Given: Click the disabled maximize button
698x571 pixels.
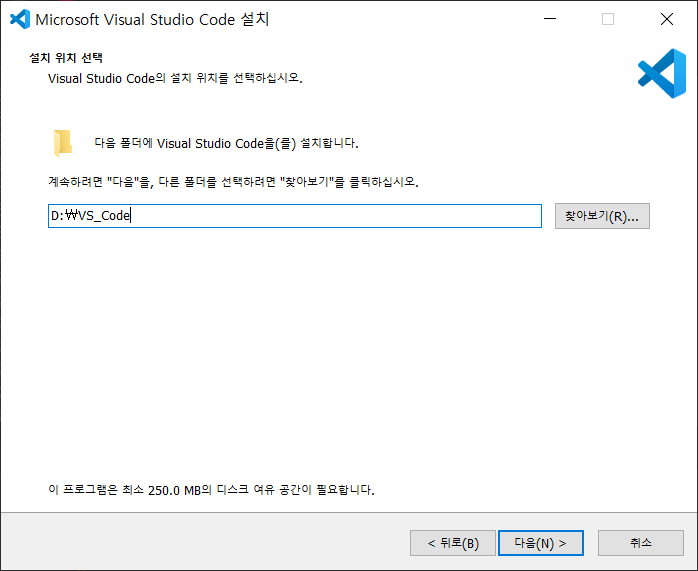Looking at the screenshot, I should pyautogui.click(x=608, y=19).
